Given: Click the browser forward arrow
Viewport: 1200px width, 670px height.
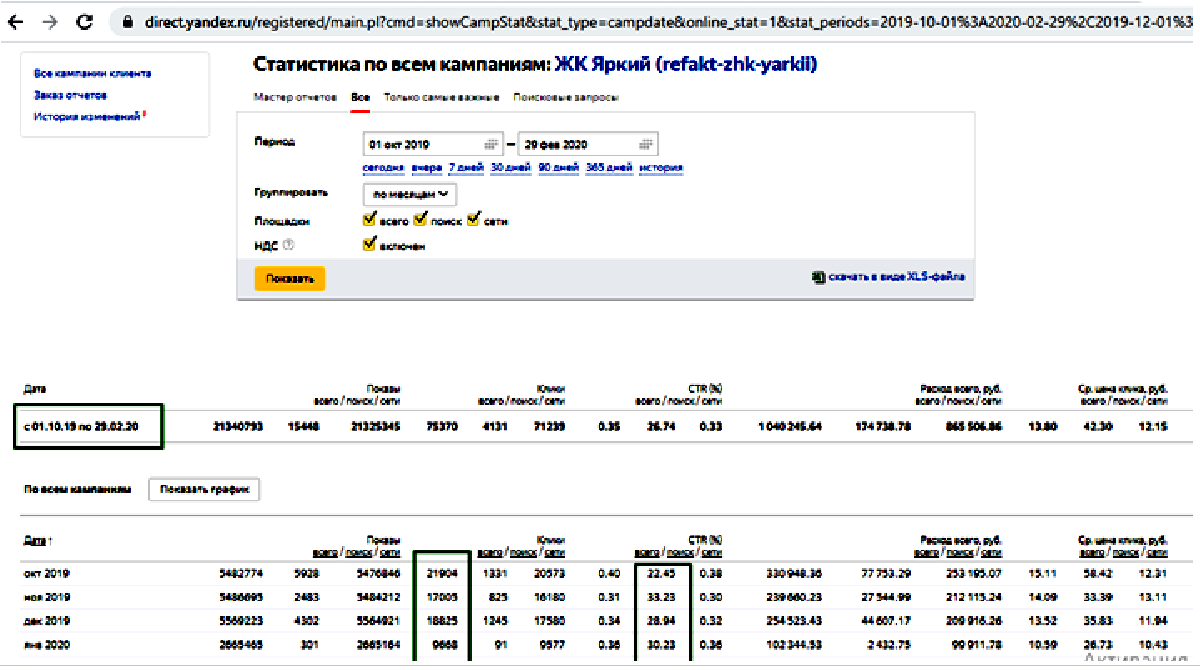Looking at the screenshot, I should click(50, 20).
